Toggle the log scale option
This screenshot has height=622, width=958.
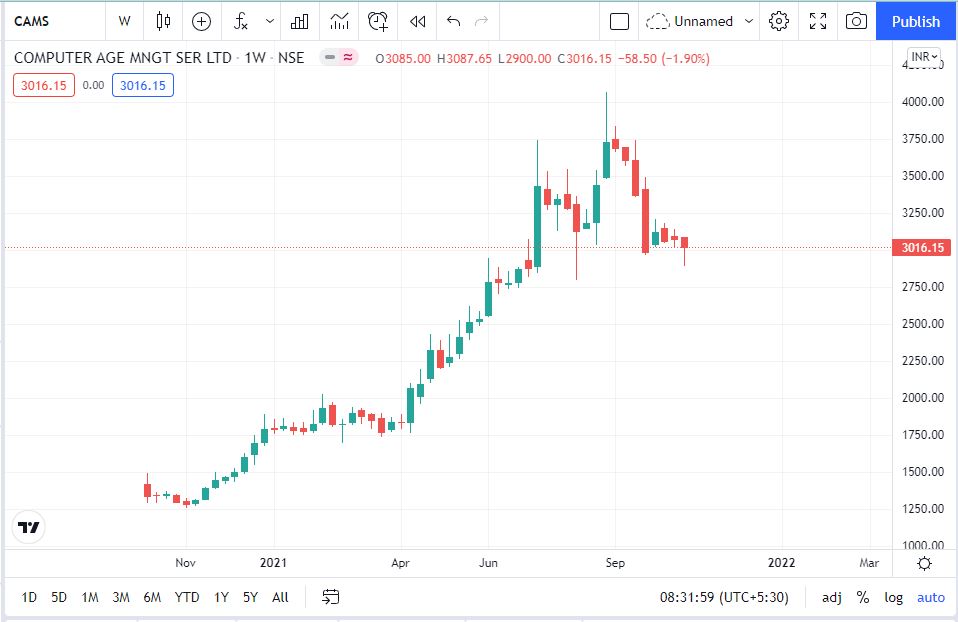coord(893,597)
